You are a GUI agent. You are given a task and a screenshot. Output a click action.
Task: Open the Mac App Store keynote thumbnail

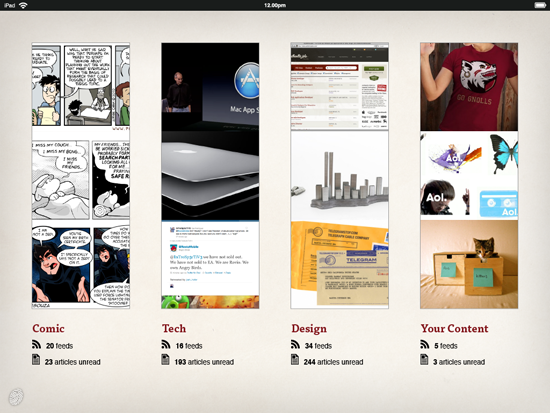coord(210,87)
